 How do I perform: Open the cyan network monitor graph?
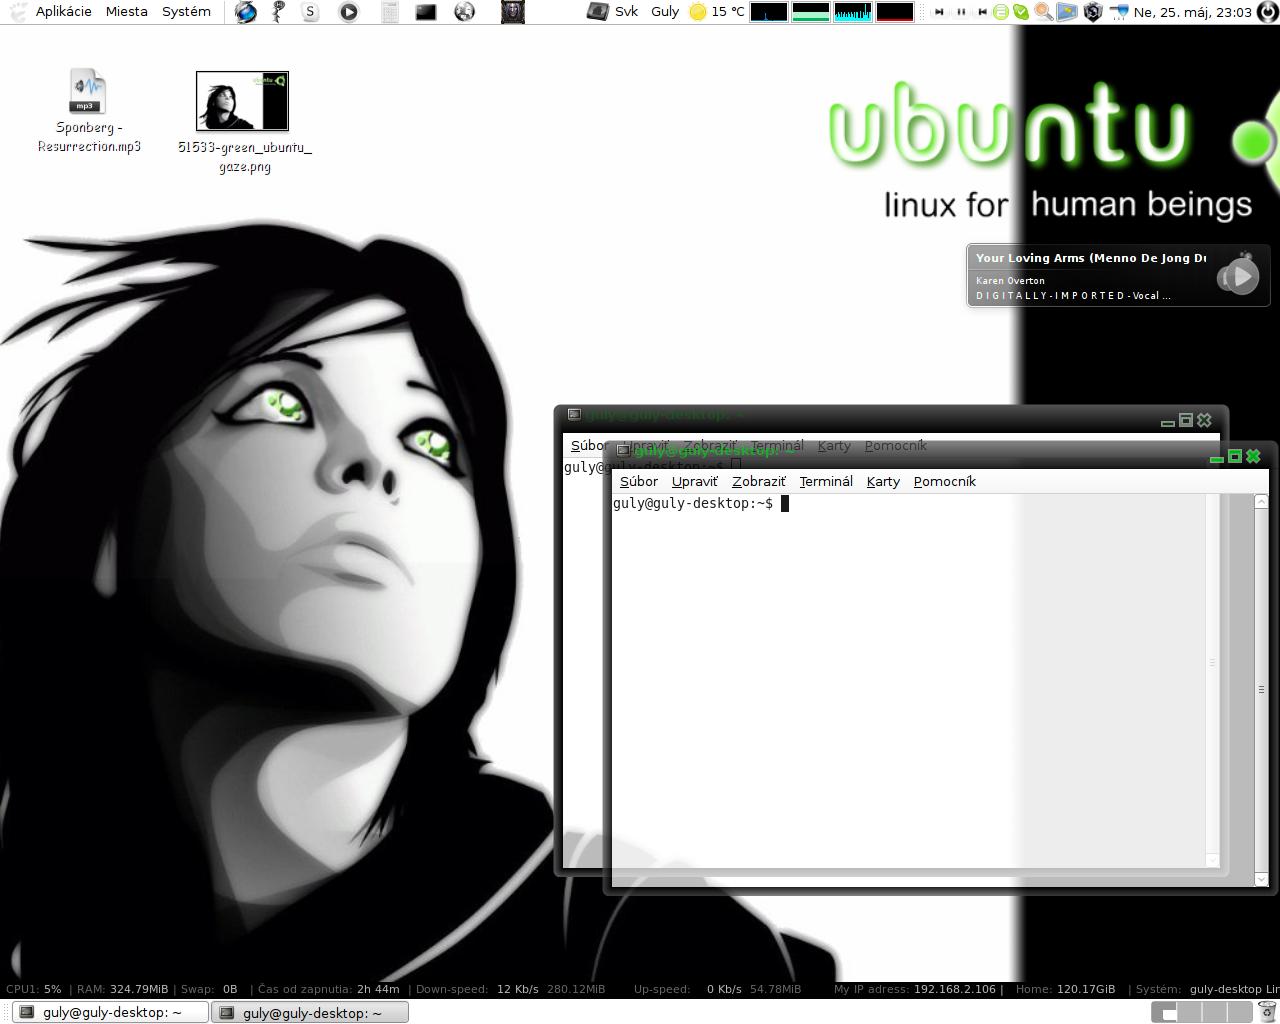coord(853,12)
